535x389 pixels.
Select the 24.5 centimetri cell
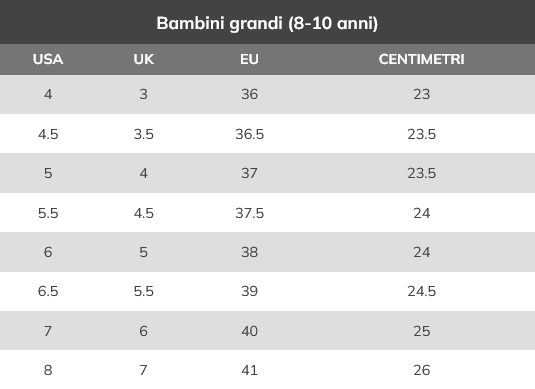[422, 291]
